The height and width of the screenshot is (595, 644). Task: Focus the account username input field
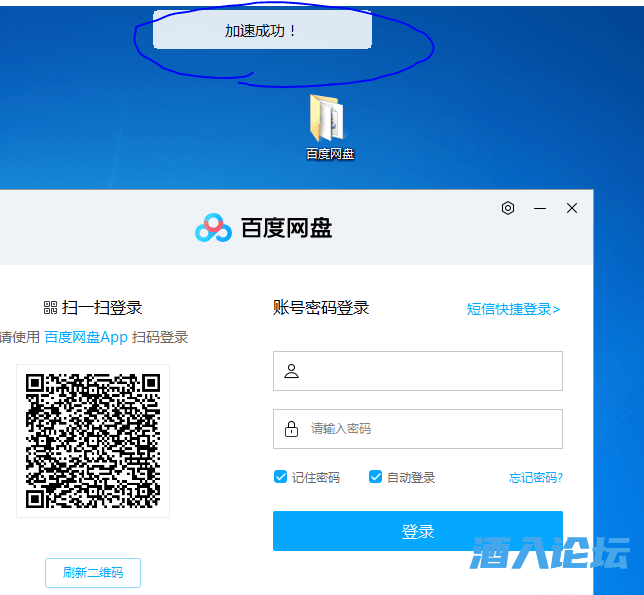point(418,371)
